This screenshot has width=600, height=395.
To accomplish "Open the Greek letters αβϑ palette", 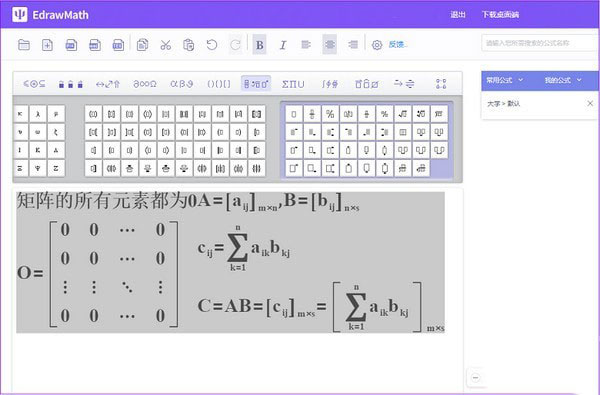I will (x=181, y=83).
